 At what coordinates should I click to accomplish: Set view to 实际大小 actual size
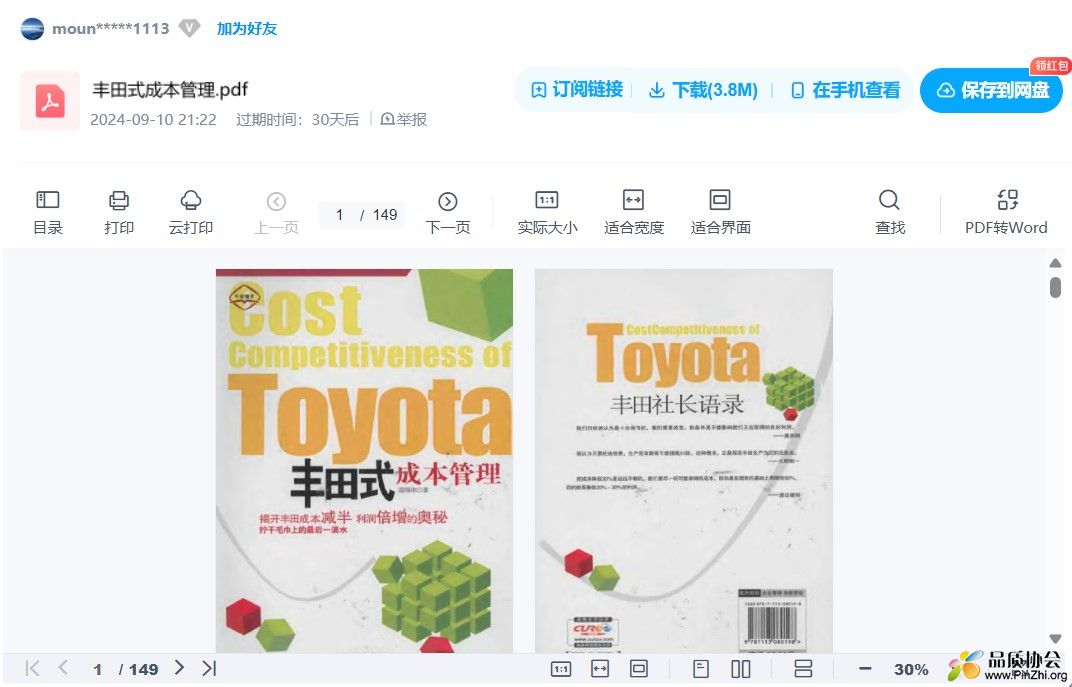547,213
